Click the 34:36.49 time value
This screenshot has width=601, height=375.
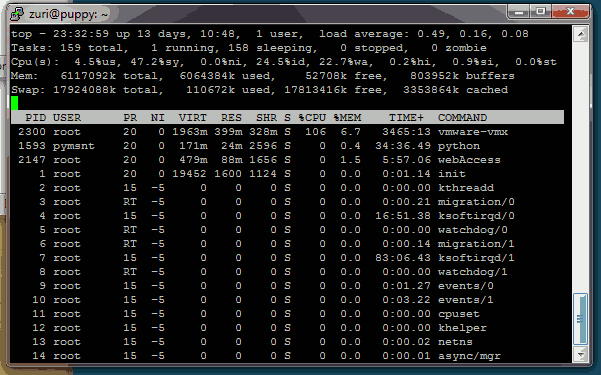(x=403, y=146)
